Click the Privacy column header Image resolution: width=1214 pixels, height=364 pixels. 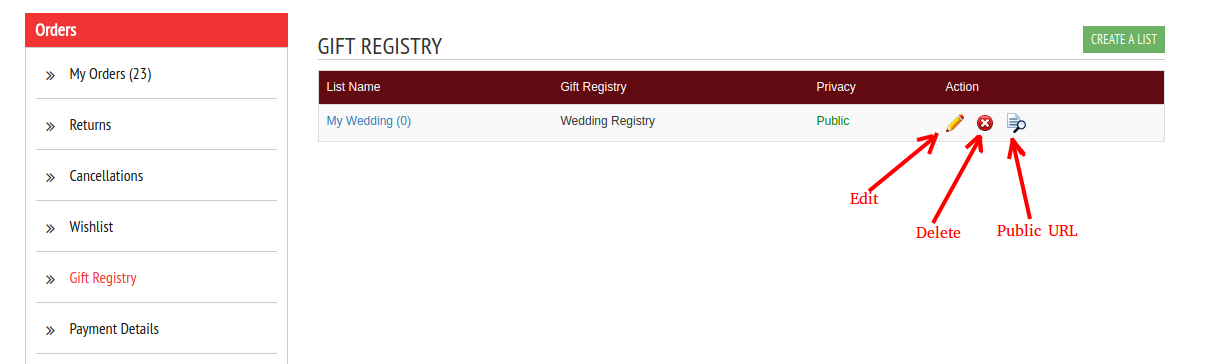pyautogui.click(x=836, y=87)
